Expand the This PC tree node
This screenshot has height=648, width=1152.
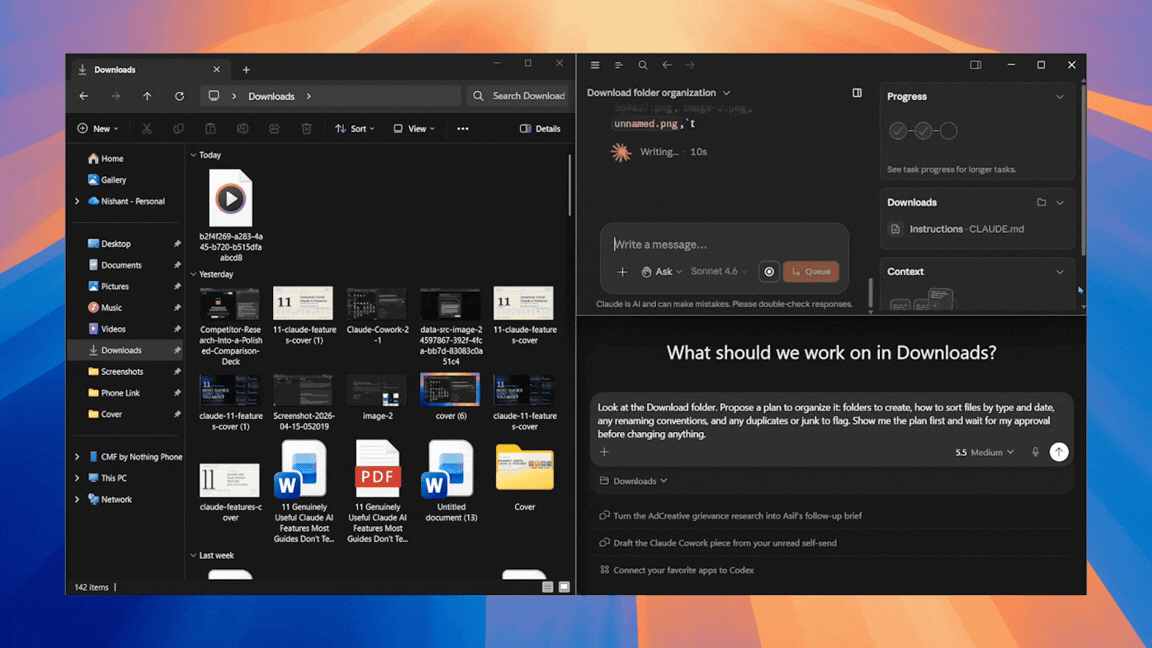click(x=77, y=478)
